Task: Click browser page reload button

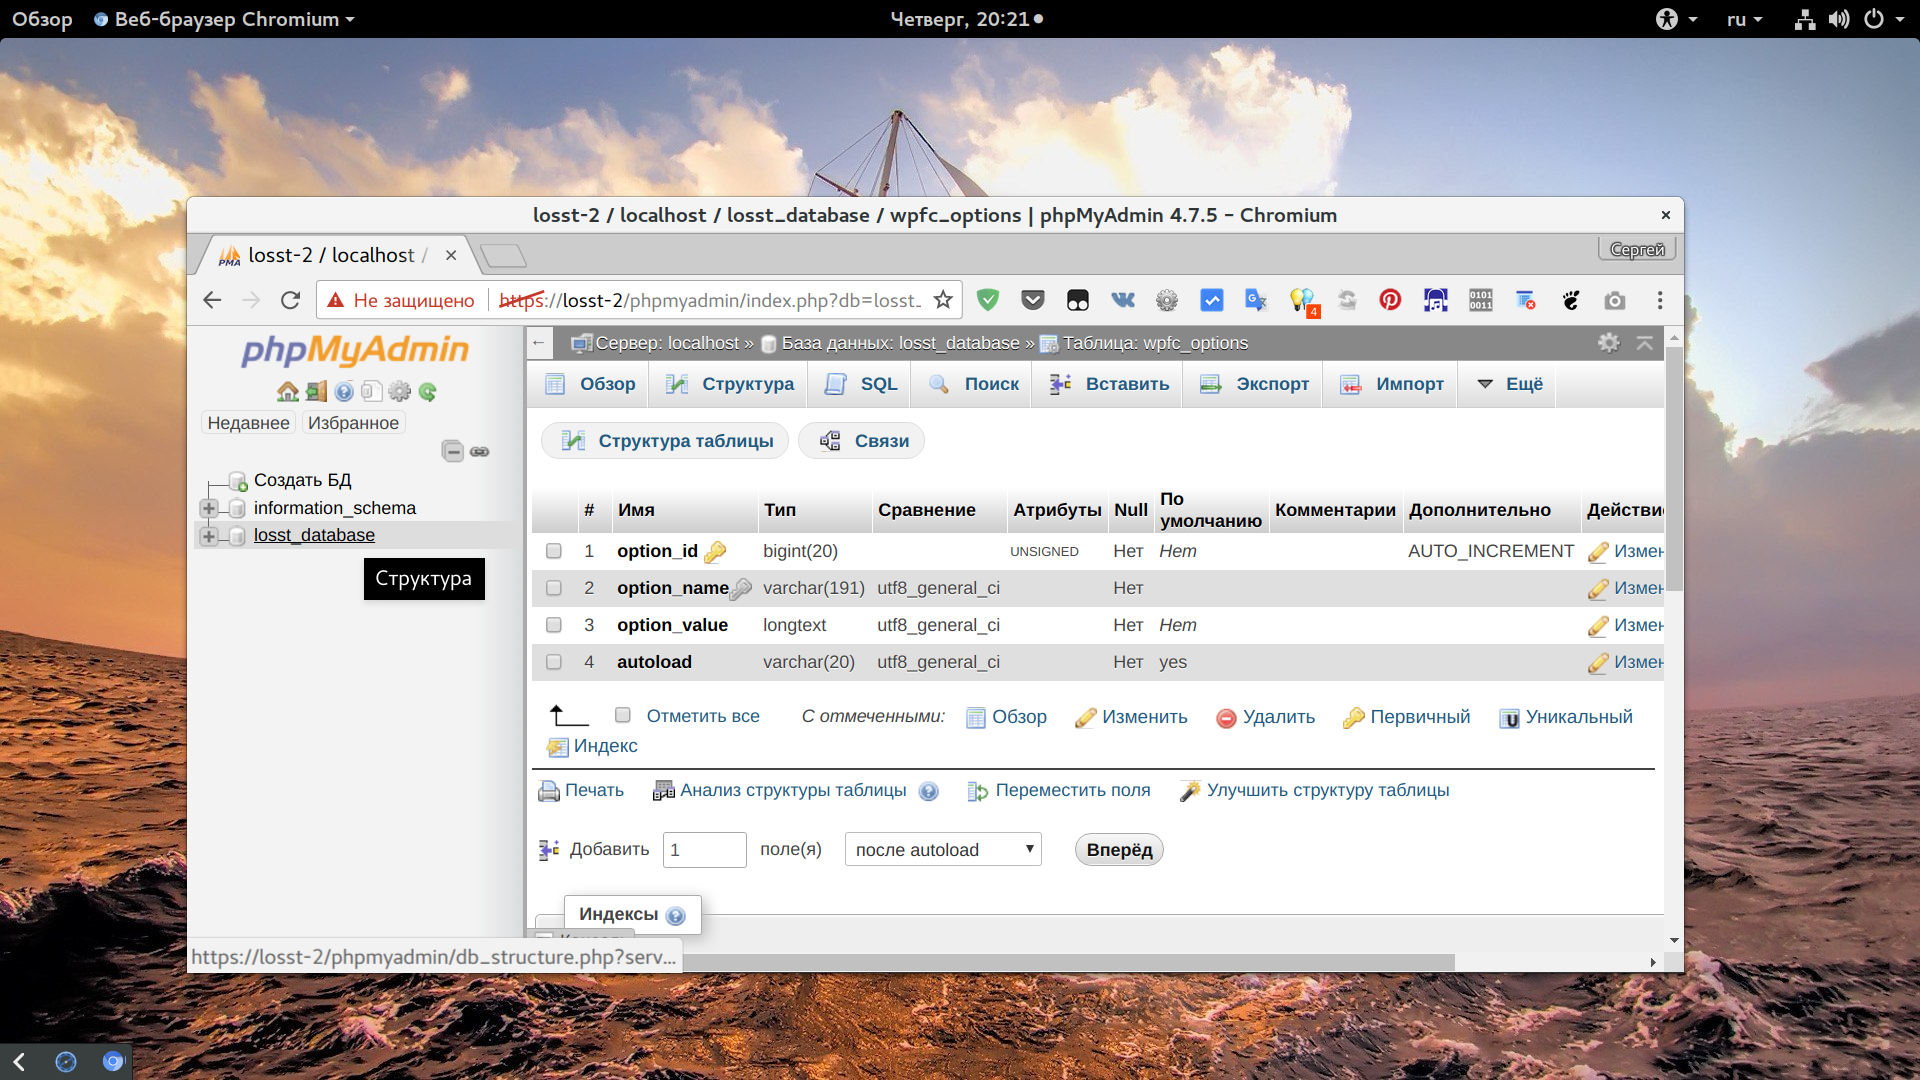Action: [x=291, y=300]
